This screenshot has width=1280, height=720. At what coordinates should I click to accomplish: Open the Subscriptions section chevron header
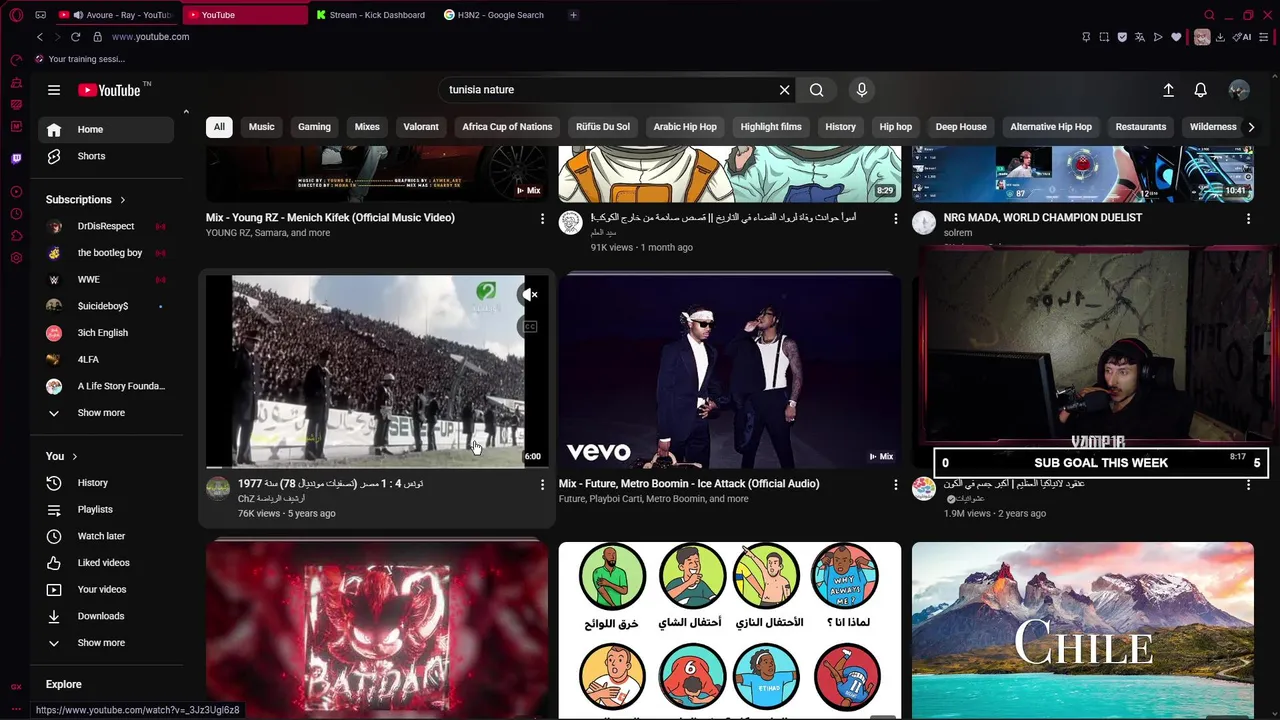pyautogui.click(x=86, y=200)
